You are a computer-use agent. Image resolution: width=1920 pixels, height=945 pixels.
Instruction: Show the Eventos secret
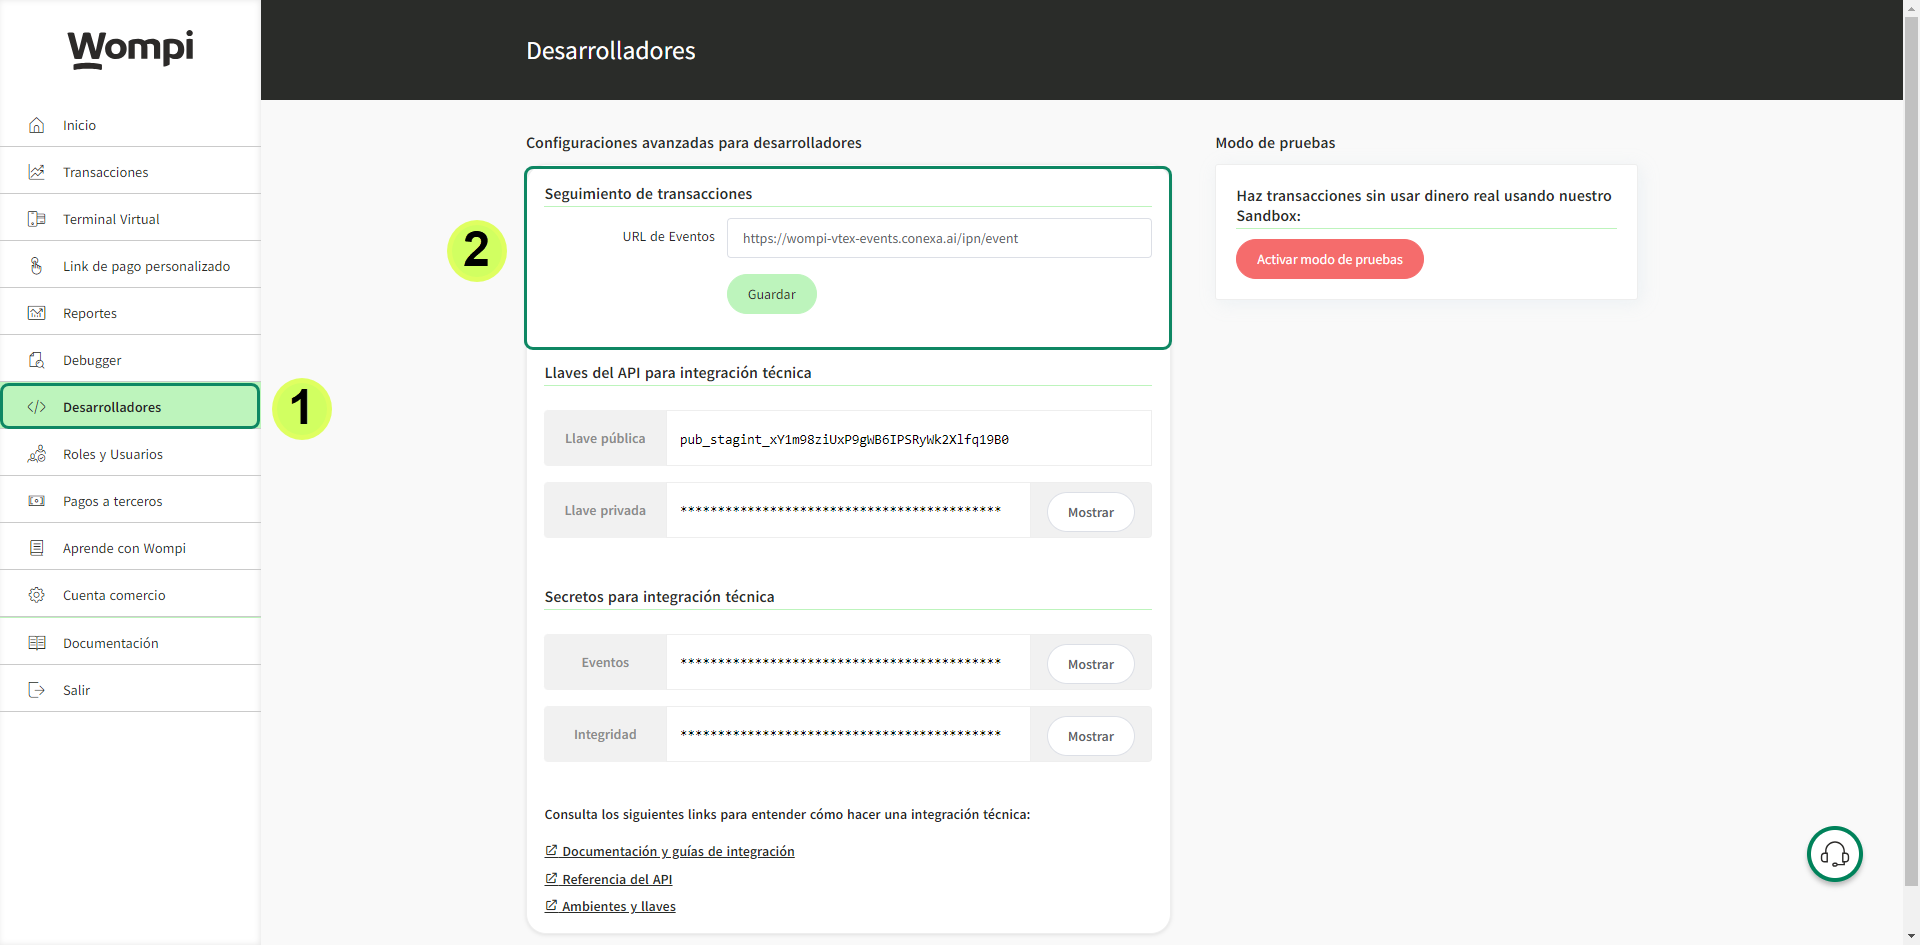pyautogui.click(x=1089, y=663)
